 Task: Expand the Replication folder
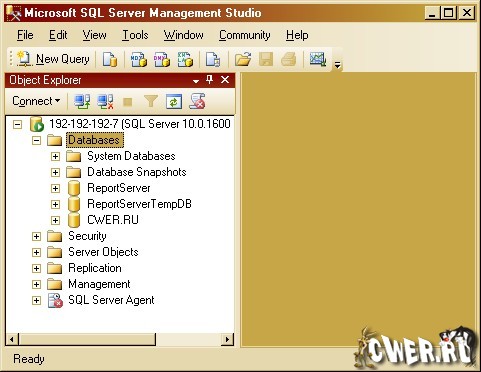(36, 268)
